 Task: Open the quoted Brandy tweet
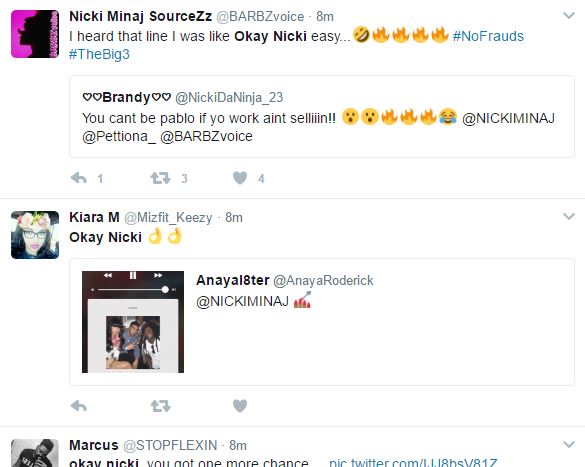click(322, 116)
